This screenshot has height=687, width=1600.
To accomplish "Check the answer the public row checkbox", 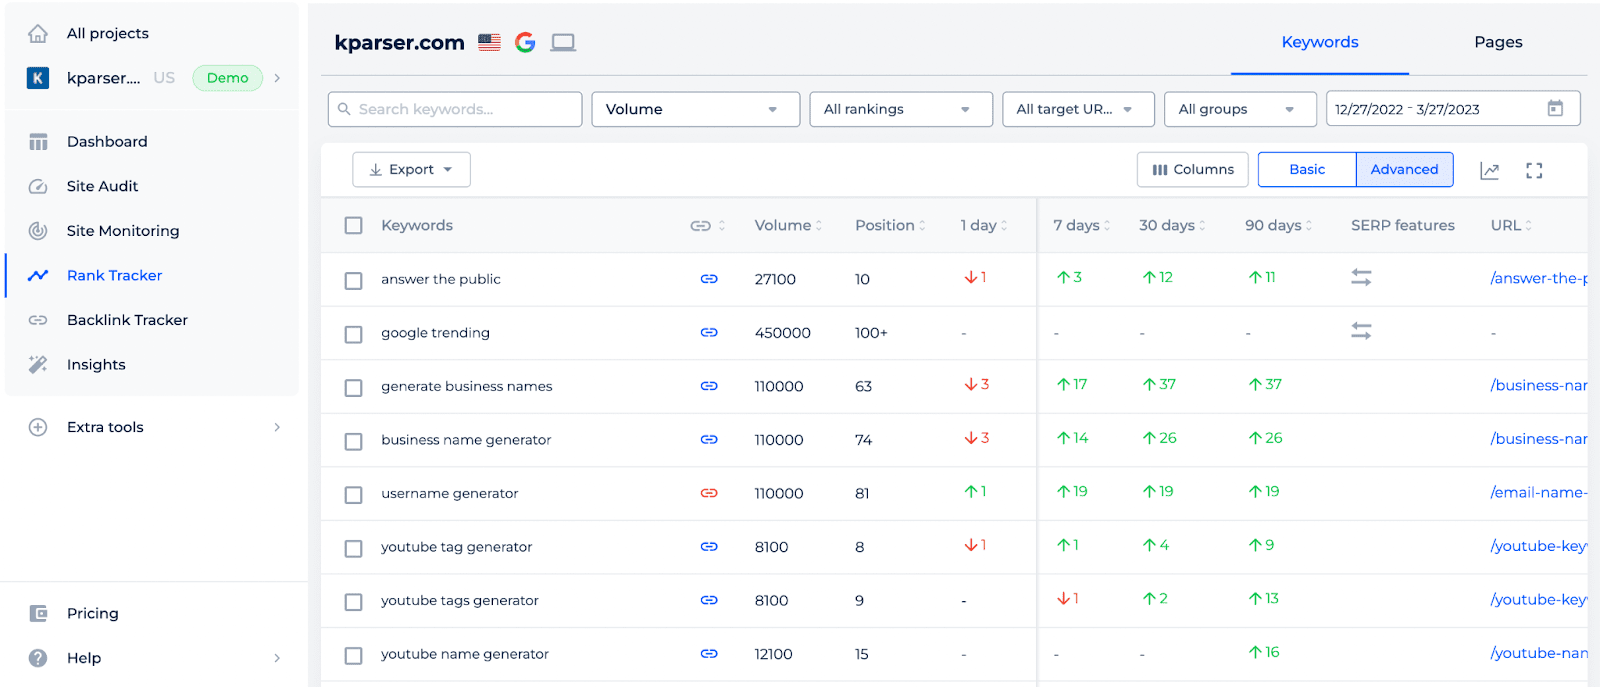I will [353, 281].
